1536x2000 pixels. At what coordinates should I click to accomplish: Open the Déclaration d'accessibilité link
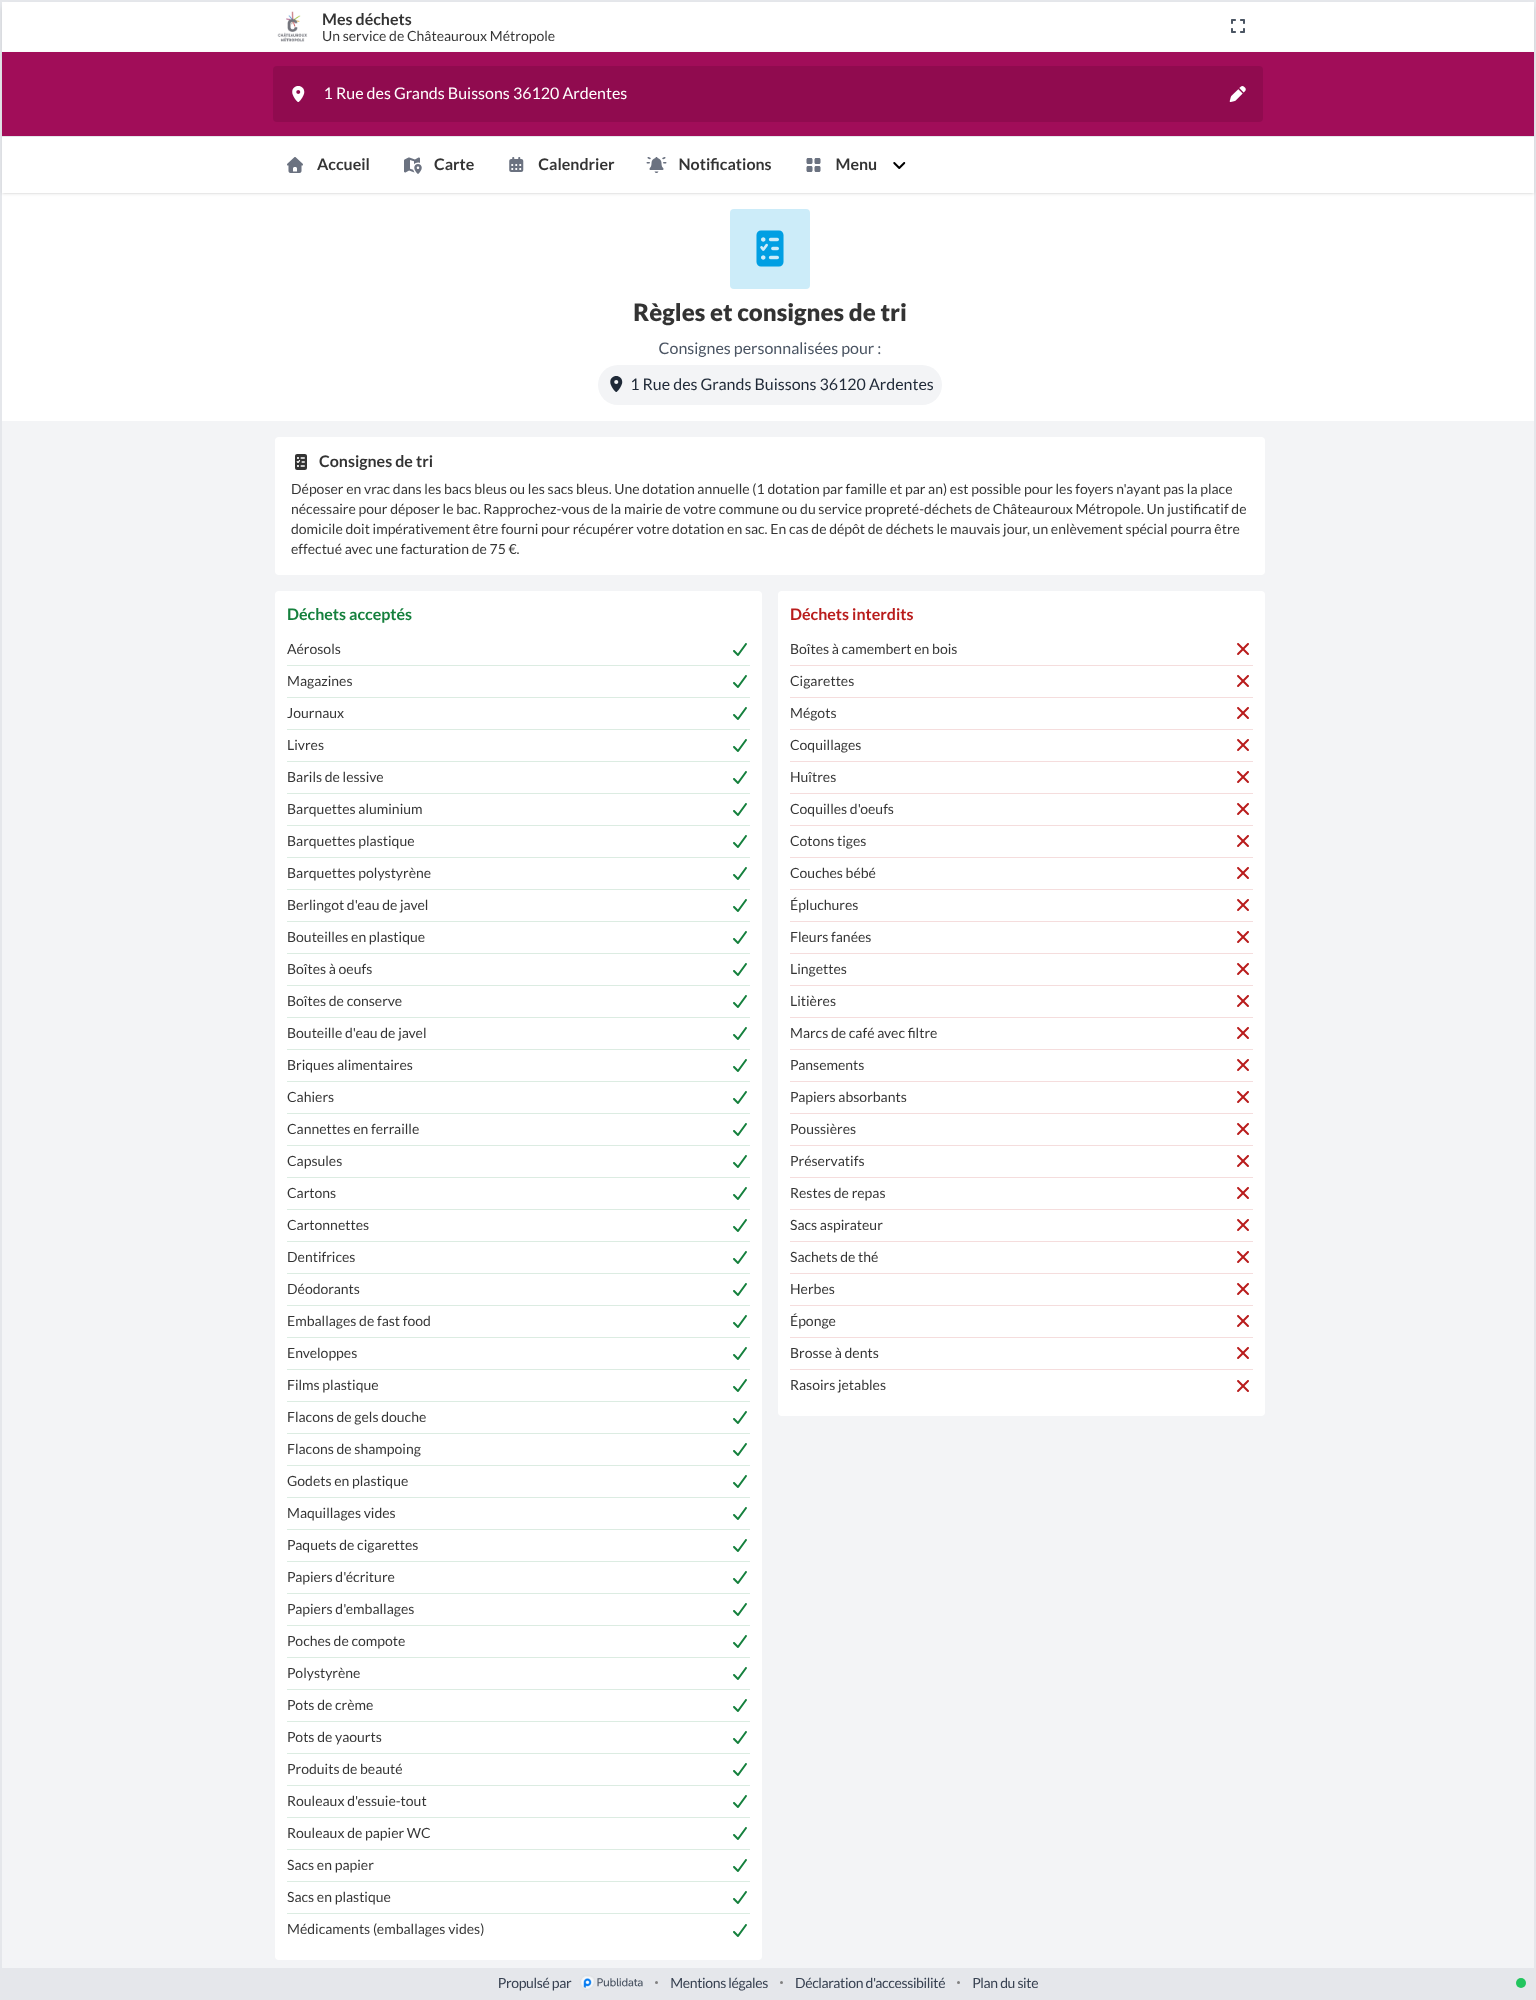coord(870,1983)
